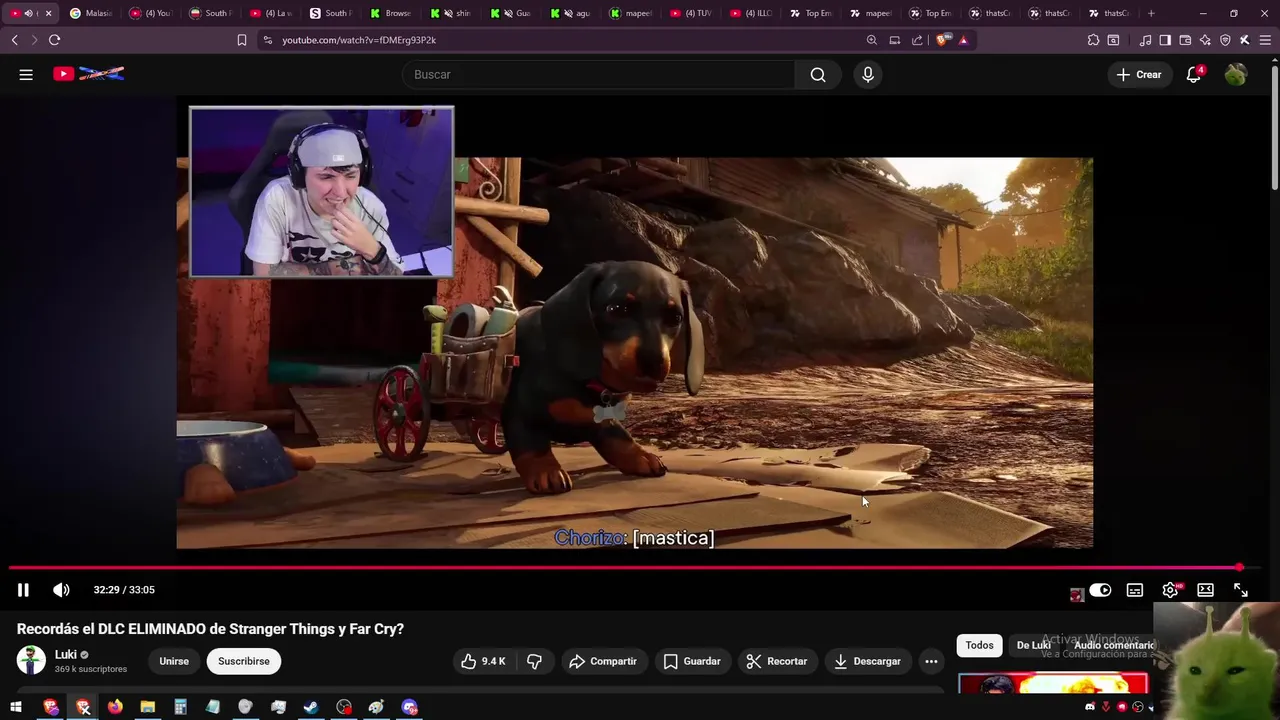Subscribe using the Suscribirse button
The width and height of the screenshot is (1280, 720).
coord(244,661)
